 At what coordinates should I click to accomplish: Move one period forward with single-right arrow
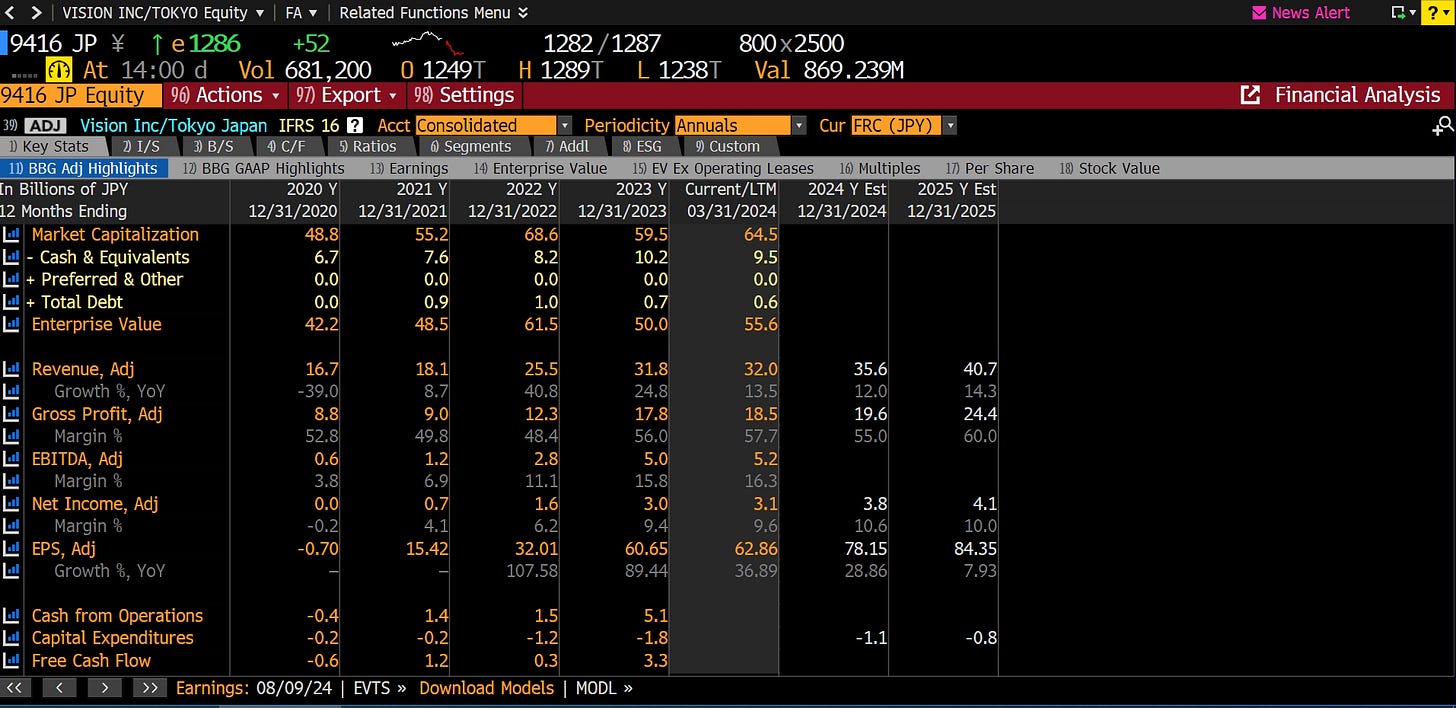point(104,688)
